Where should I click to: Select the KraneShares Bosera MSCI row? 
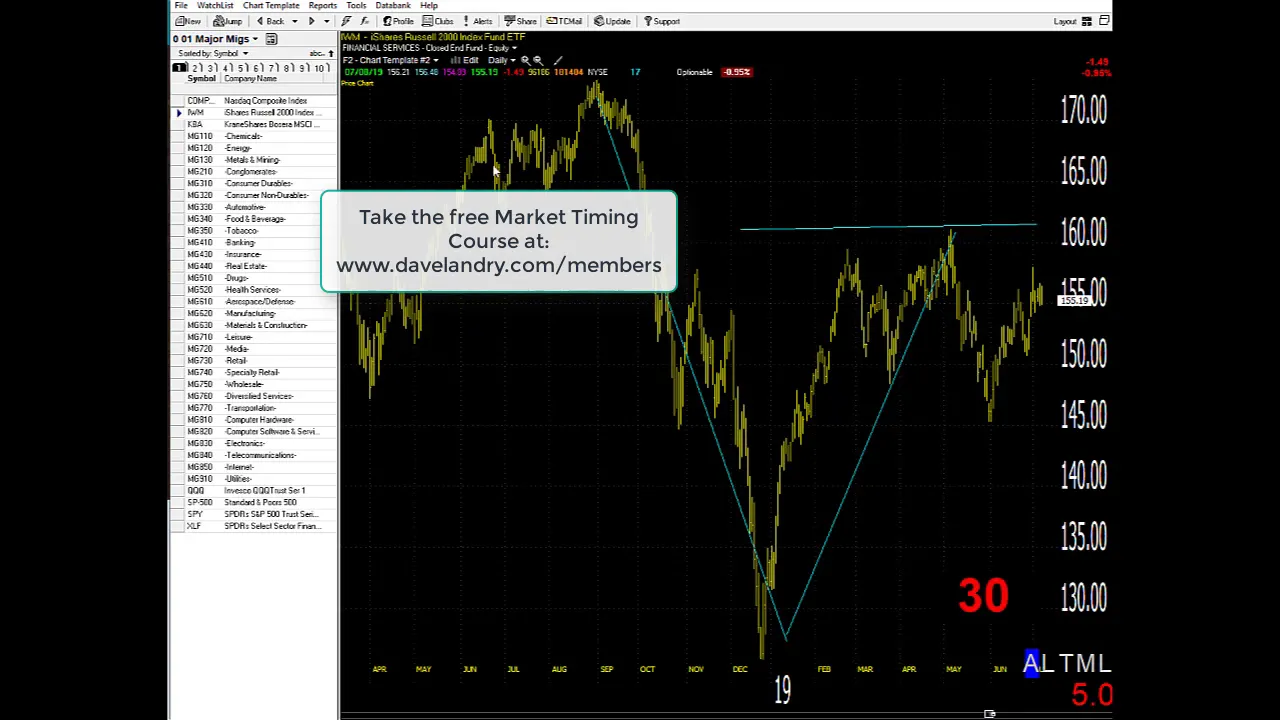254,124
